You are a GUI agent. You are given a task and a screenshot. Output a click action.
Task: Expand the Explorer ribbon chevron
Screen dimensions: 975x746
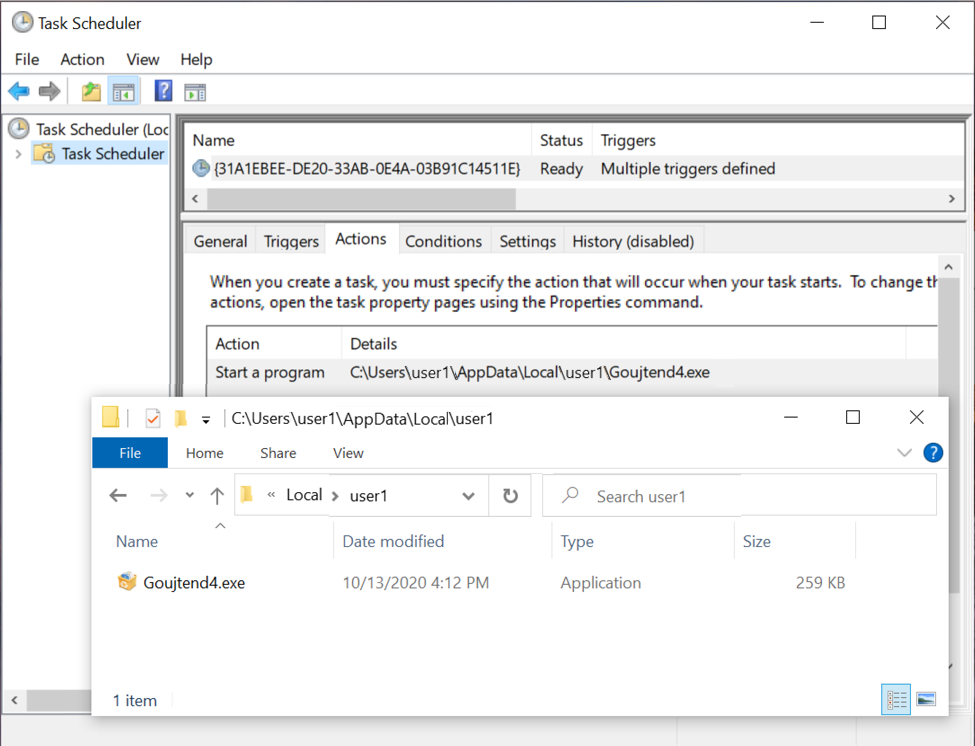pyautogui.click(x=904, y=453)
